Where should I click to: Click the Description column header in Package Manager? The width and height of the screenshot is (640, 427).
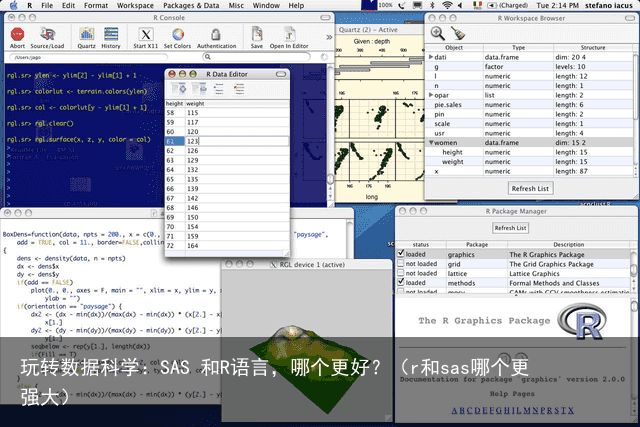coord(569,244)
